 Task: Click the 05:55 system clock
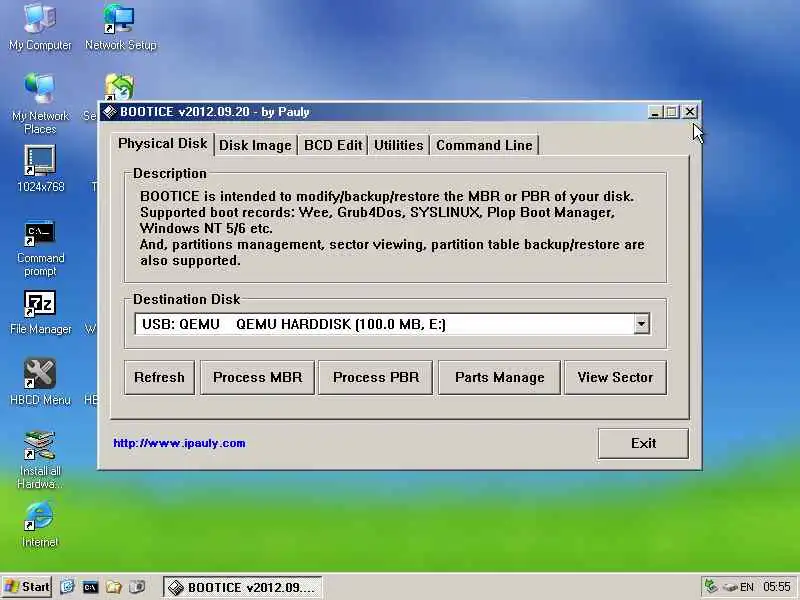tap(777, 587)
